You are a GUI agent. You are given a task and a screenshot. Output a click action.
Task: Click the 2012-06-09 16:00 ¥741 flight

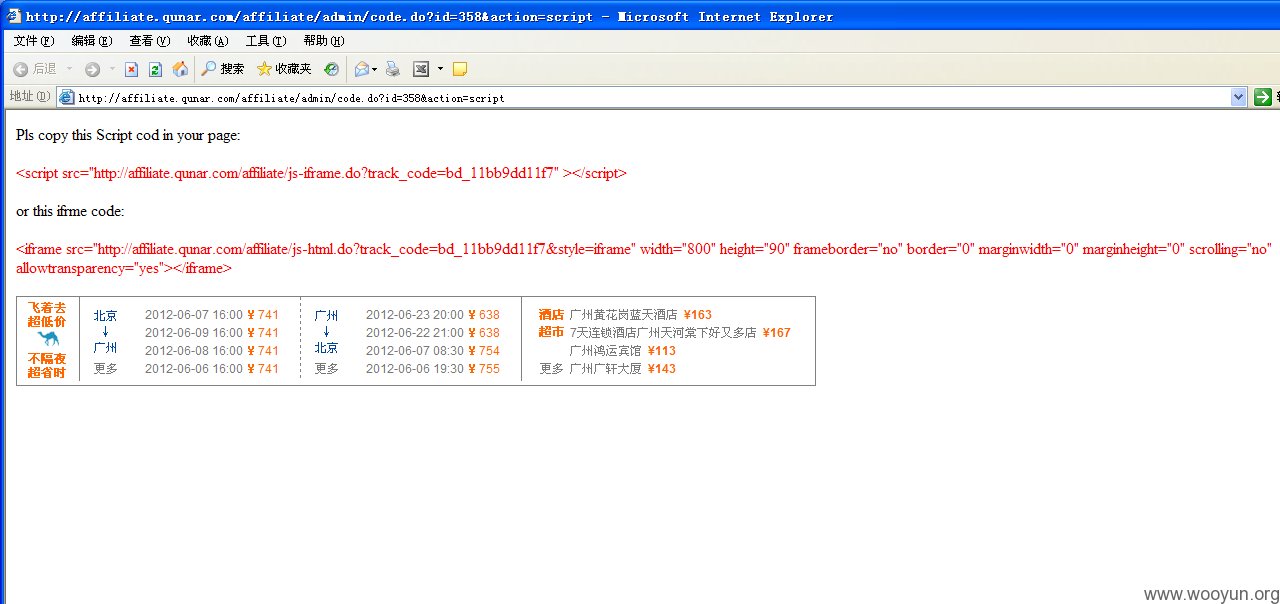(x=212, y=333)
